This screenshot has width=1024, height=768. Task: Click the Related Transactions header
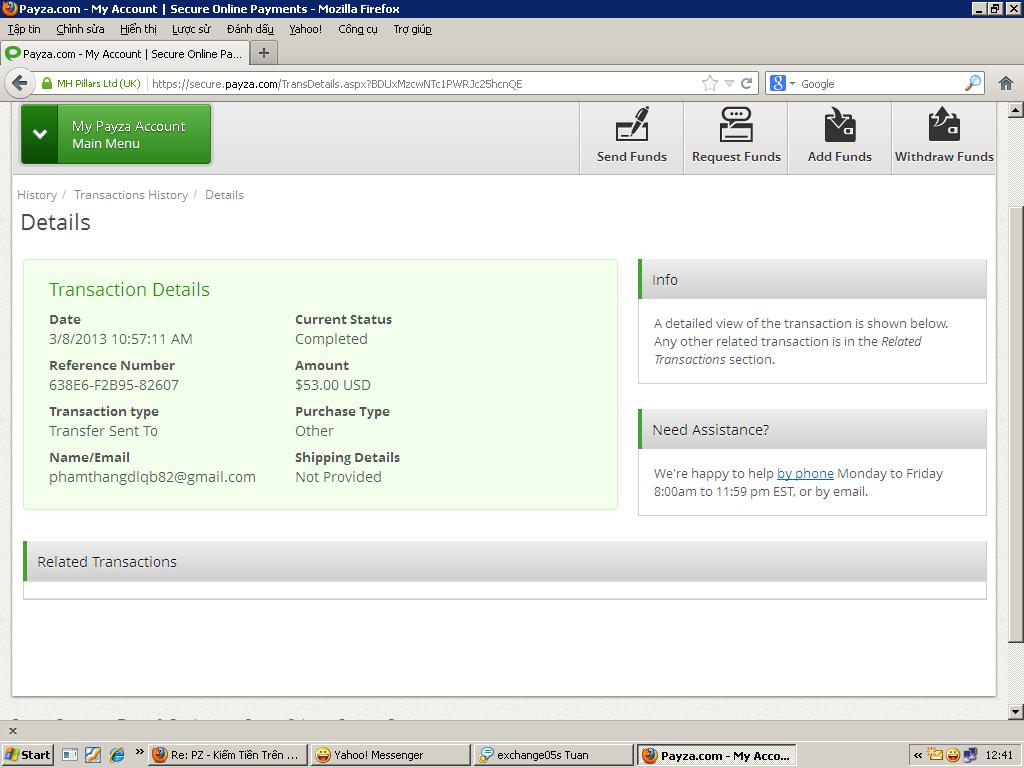(x=505, y=562)
